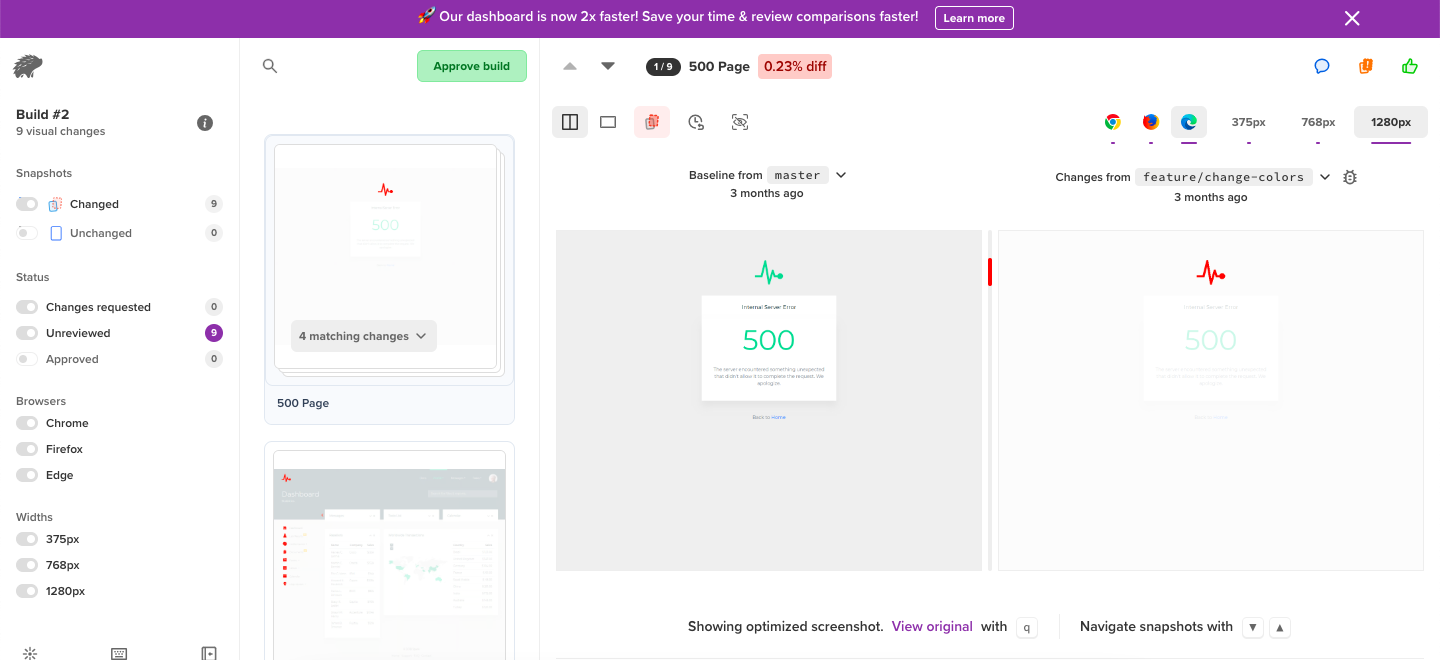Click the Percy hedgehog logo
1440x660 pixels.
28,67
